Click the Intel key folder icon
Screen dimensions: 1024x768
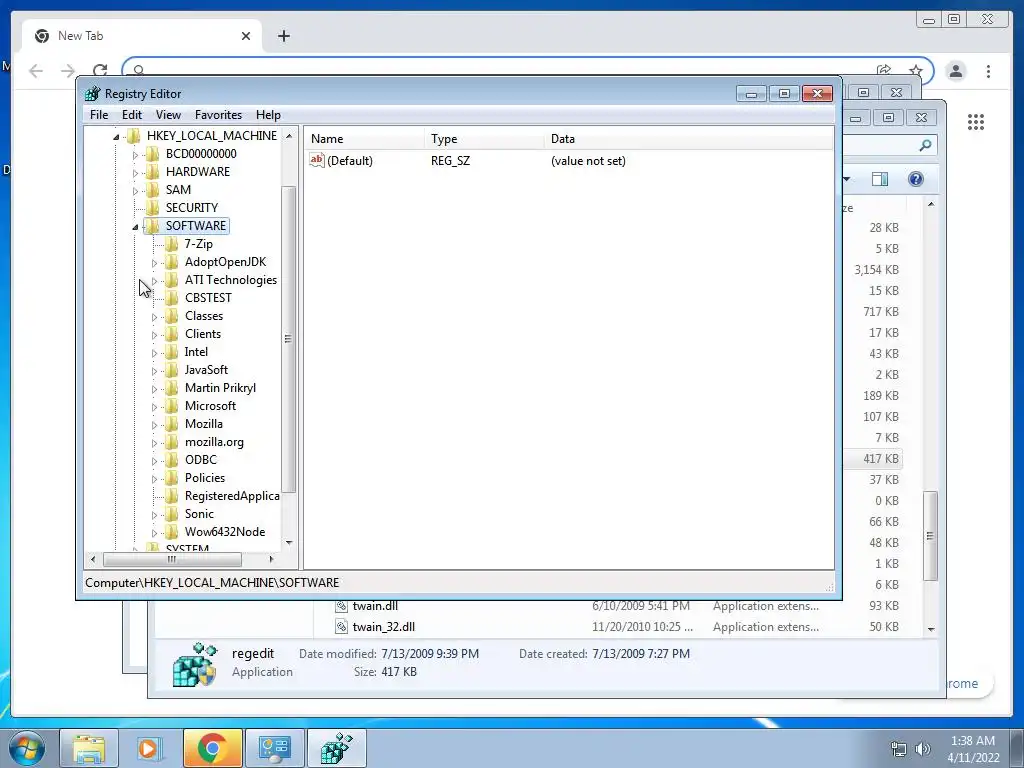[x=172, y=352]
